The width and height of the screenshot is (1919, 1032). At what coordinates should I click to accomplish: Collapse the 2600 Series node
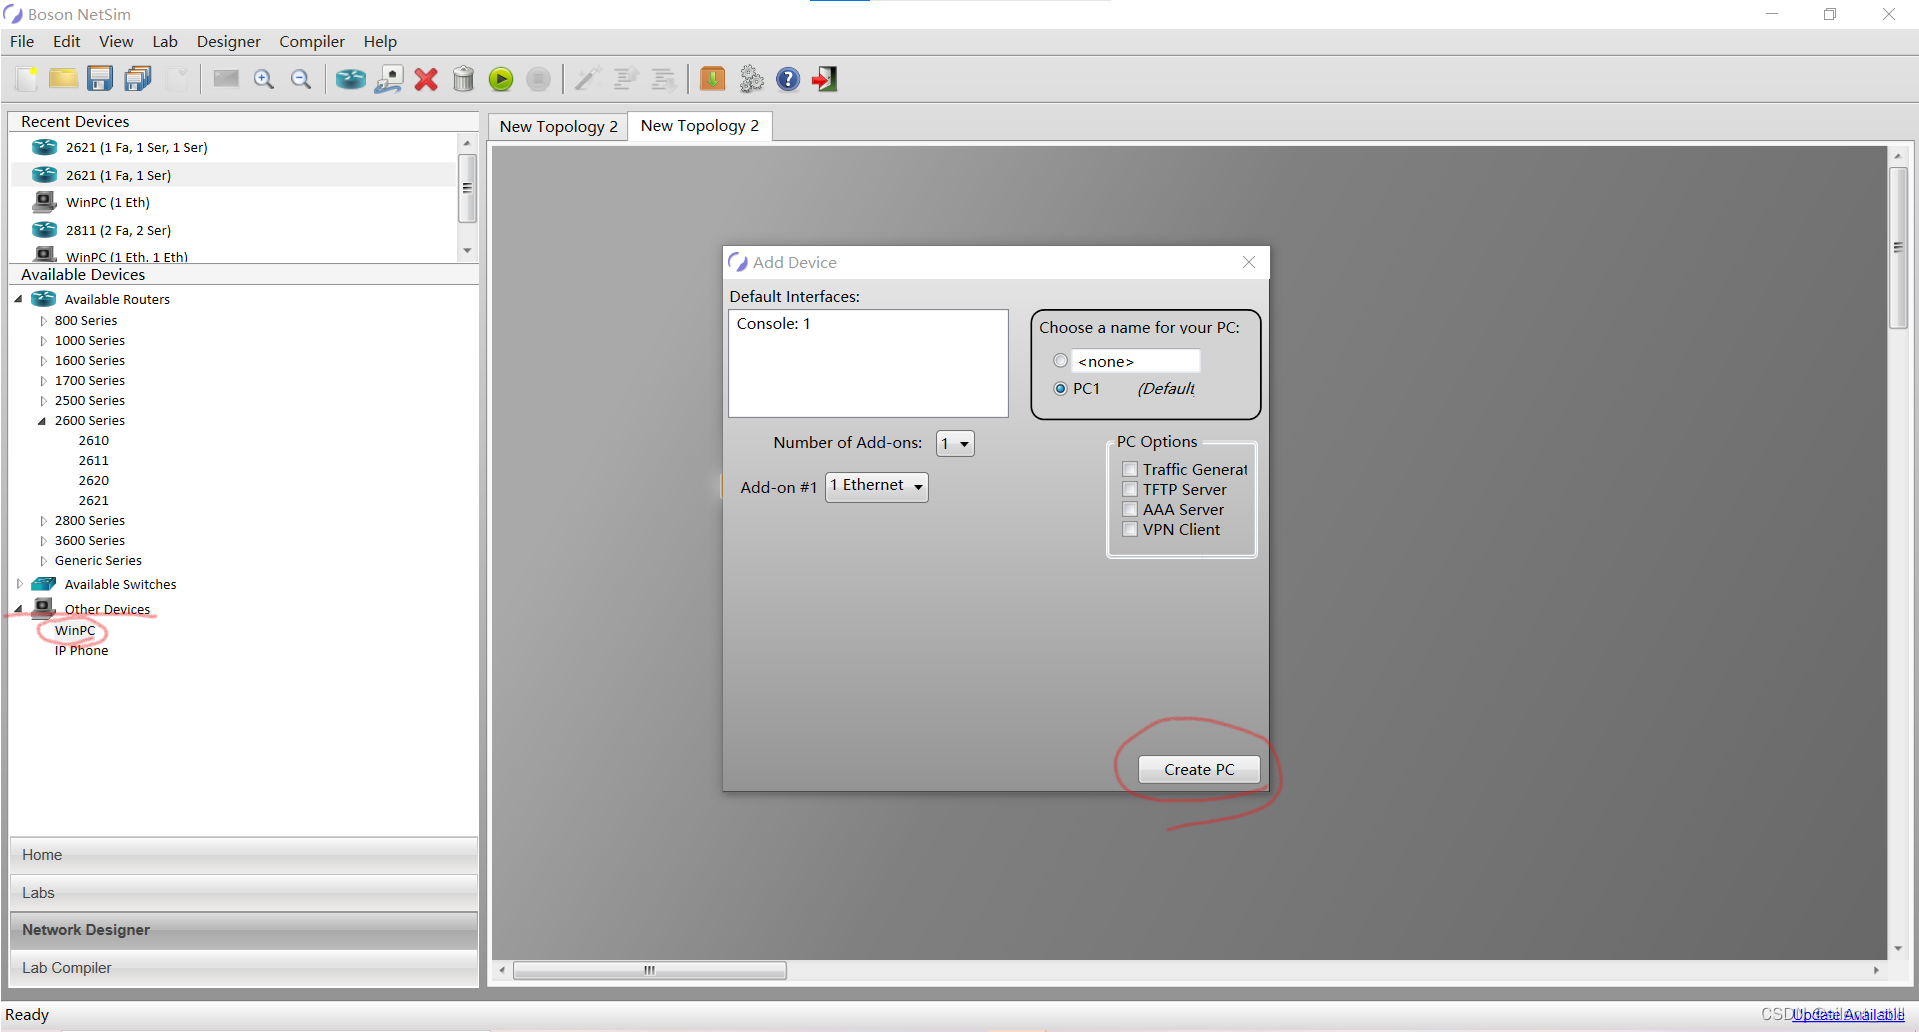point(43,421)
